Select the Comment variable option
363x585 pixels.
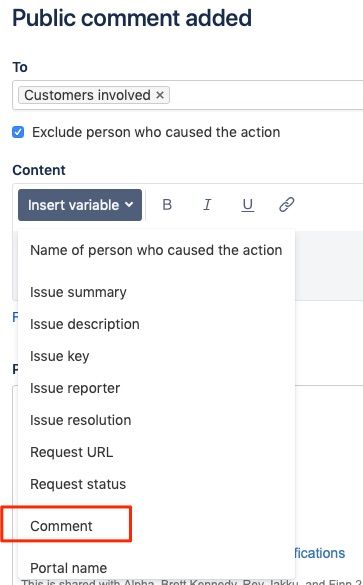coord(156,526)
